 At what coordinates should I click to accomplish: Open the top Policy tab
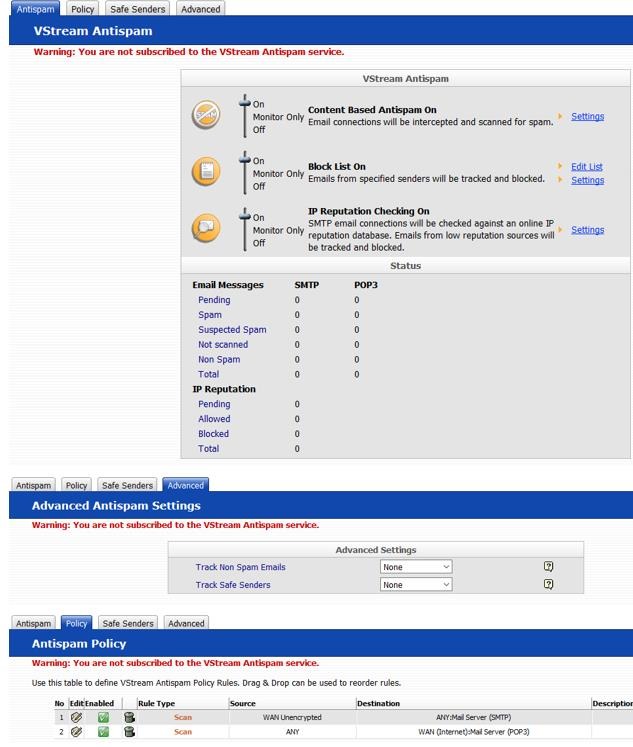(x=82, y=9)
